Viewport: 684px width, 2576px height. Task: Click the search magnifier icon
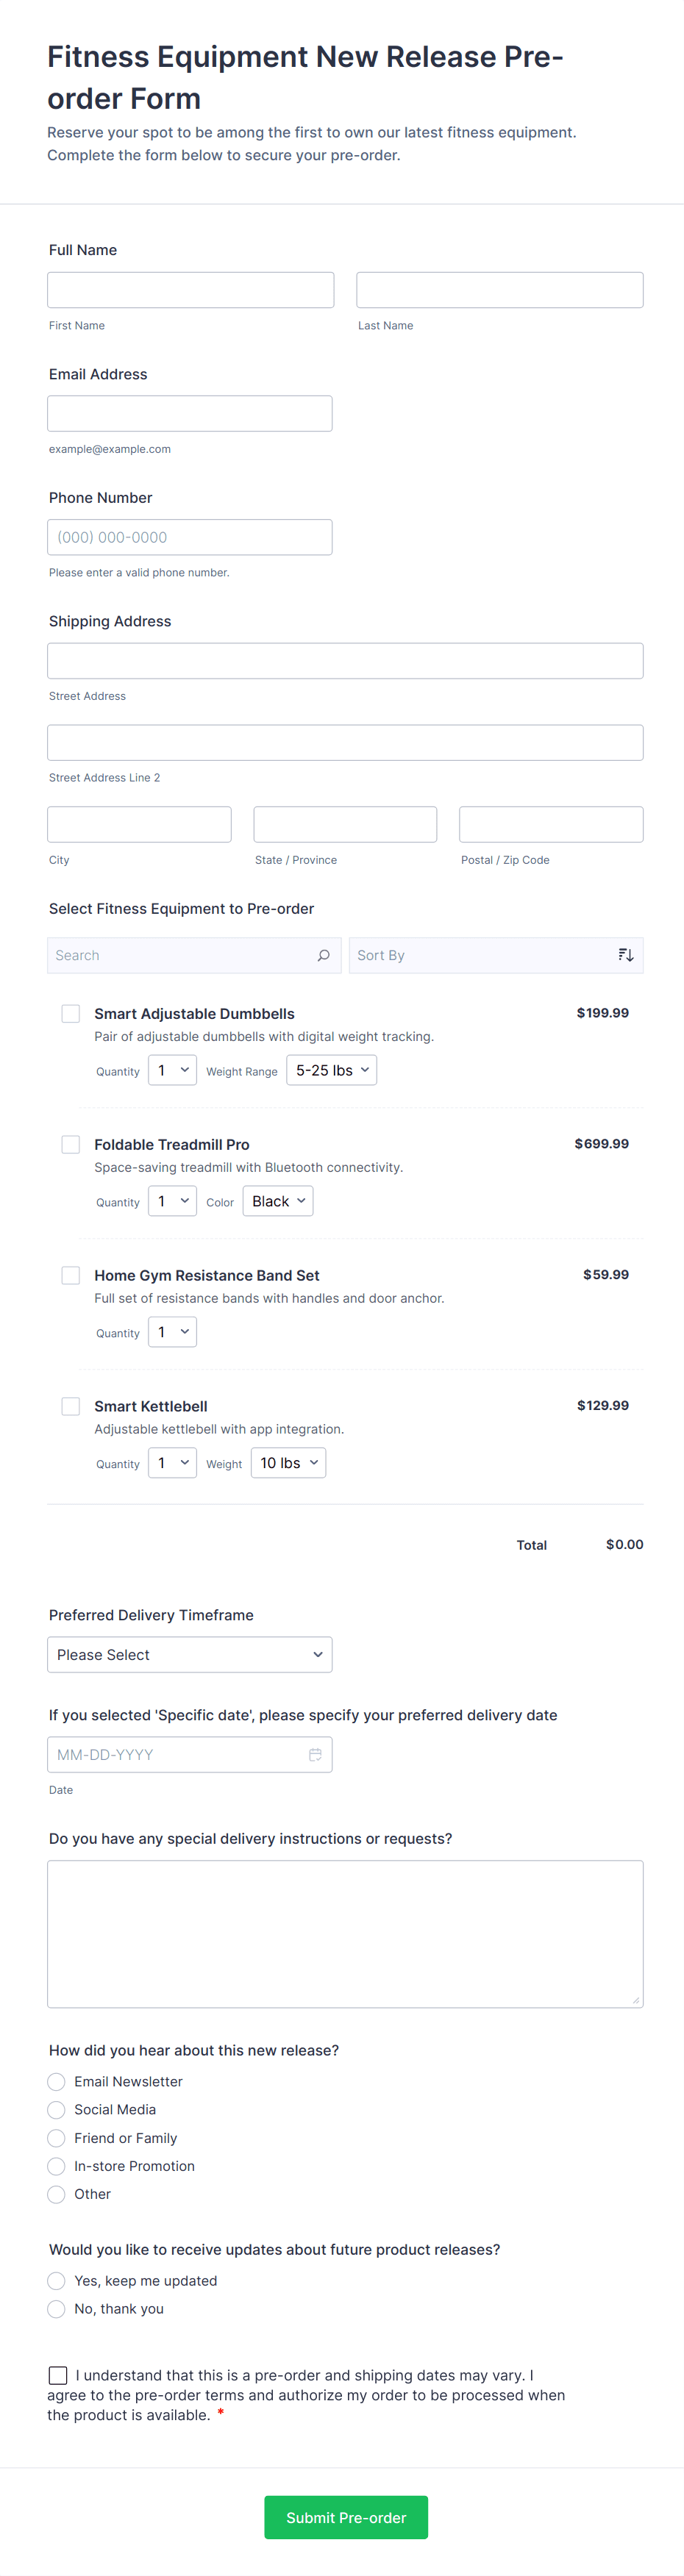point(323,955)
